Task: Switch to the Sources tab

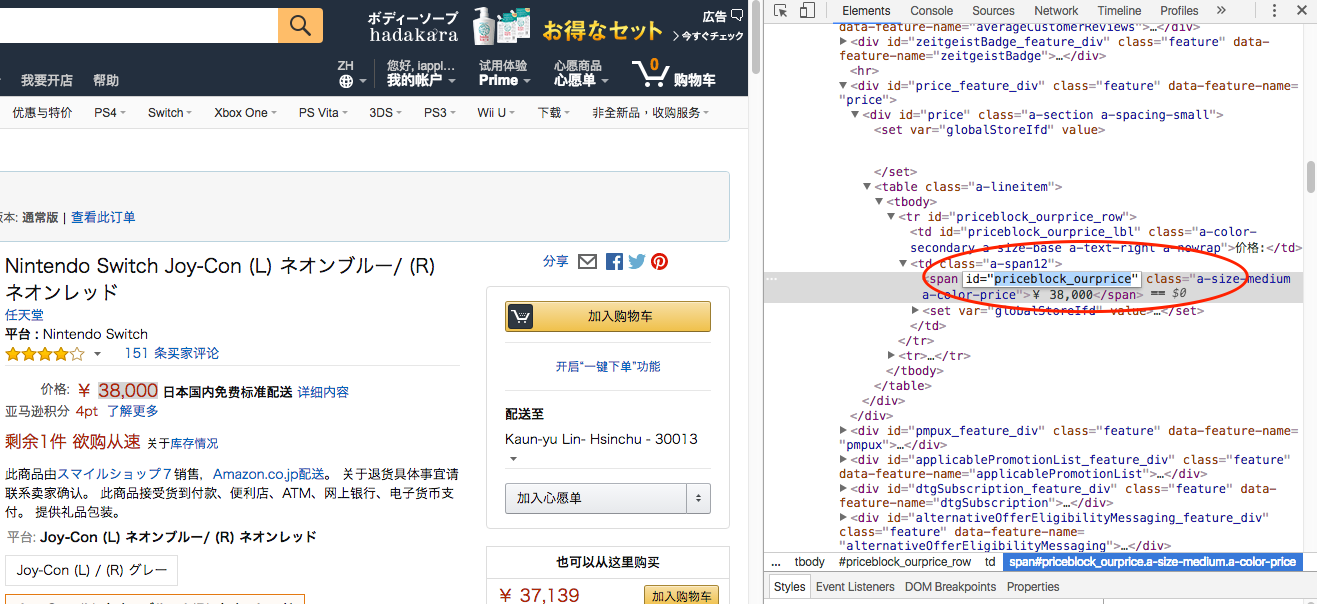Action: 993,10
